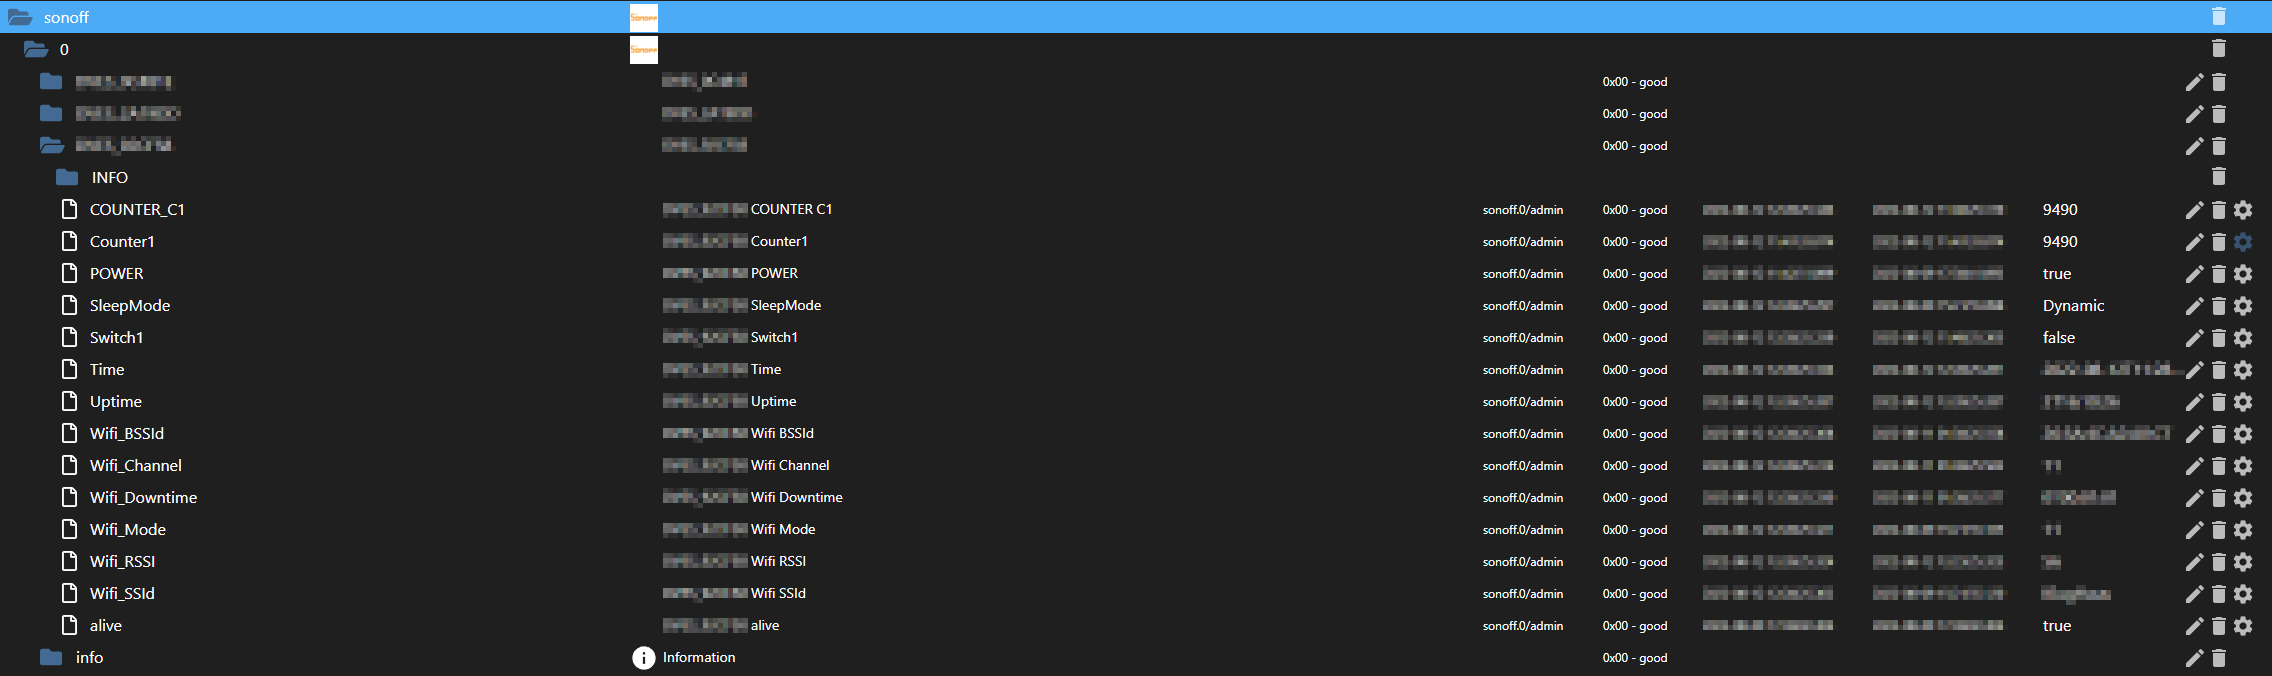Collapse the sonoff root folder
The width and height of the screenshot is (2272, 676).
click(20, 18)
